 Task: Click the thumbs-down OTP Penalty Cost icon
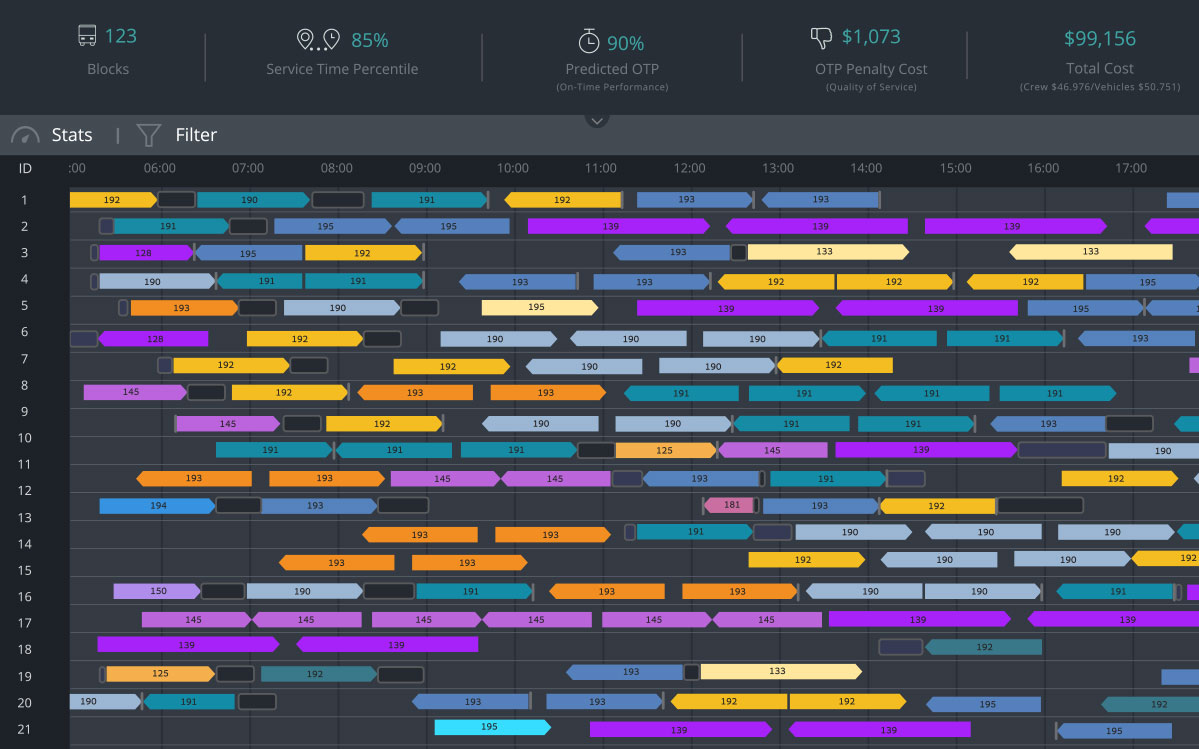820,37
